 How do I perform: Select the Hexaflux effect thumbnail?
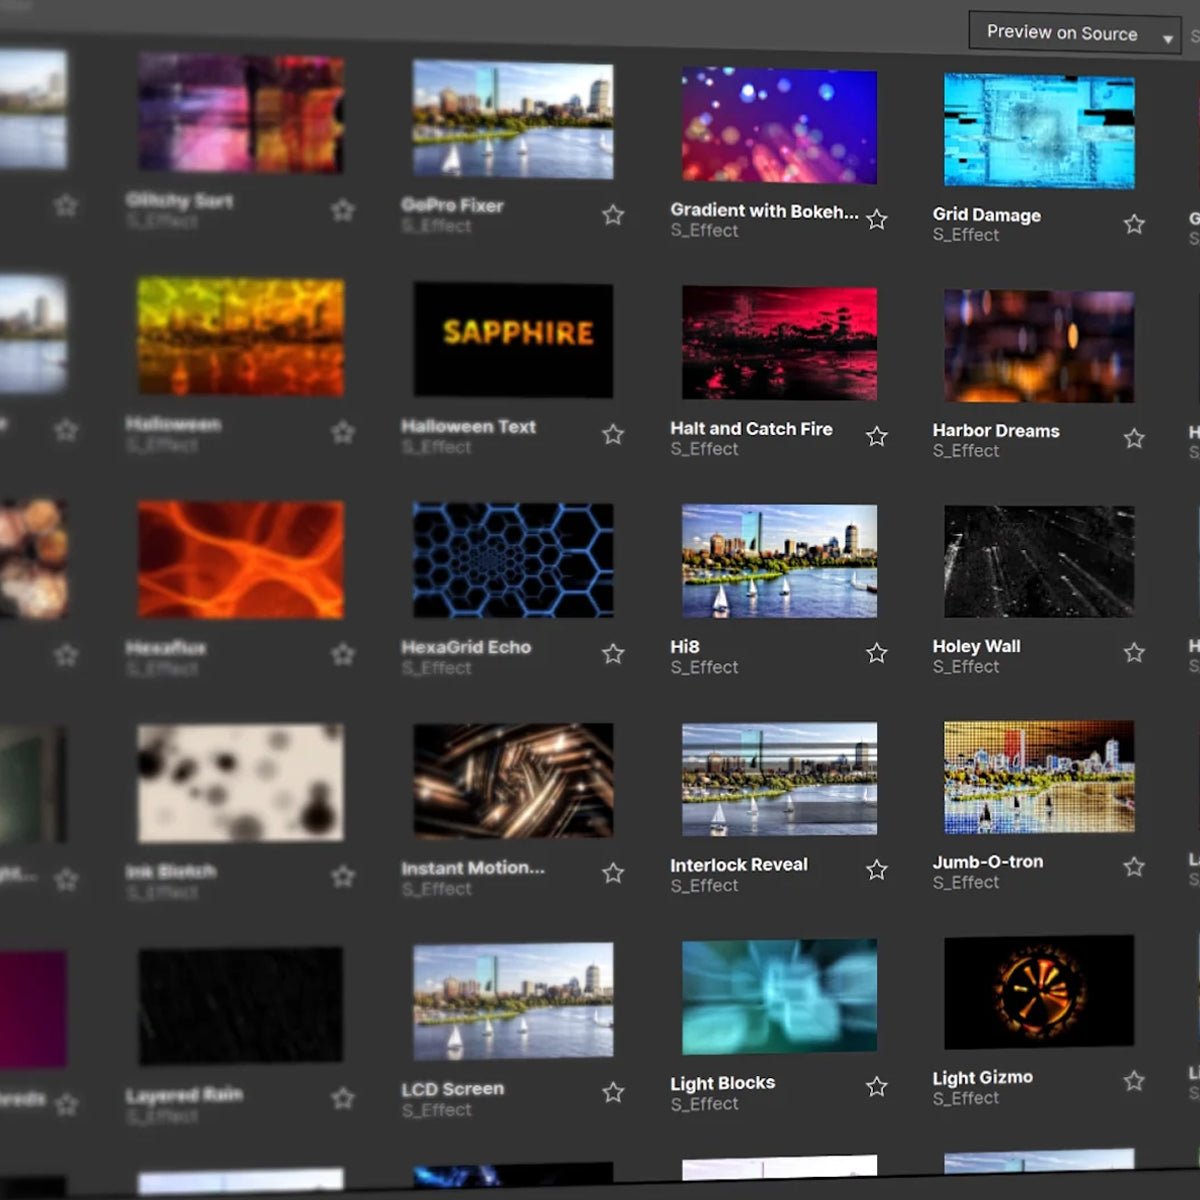click(240, 560)
